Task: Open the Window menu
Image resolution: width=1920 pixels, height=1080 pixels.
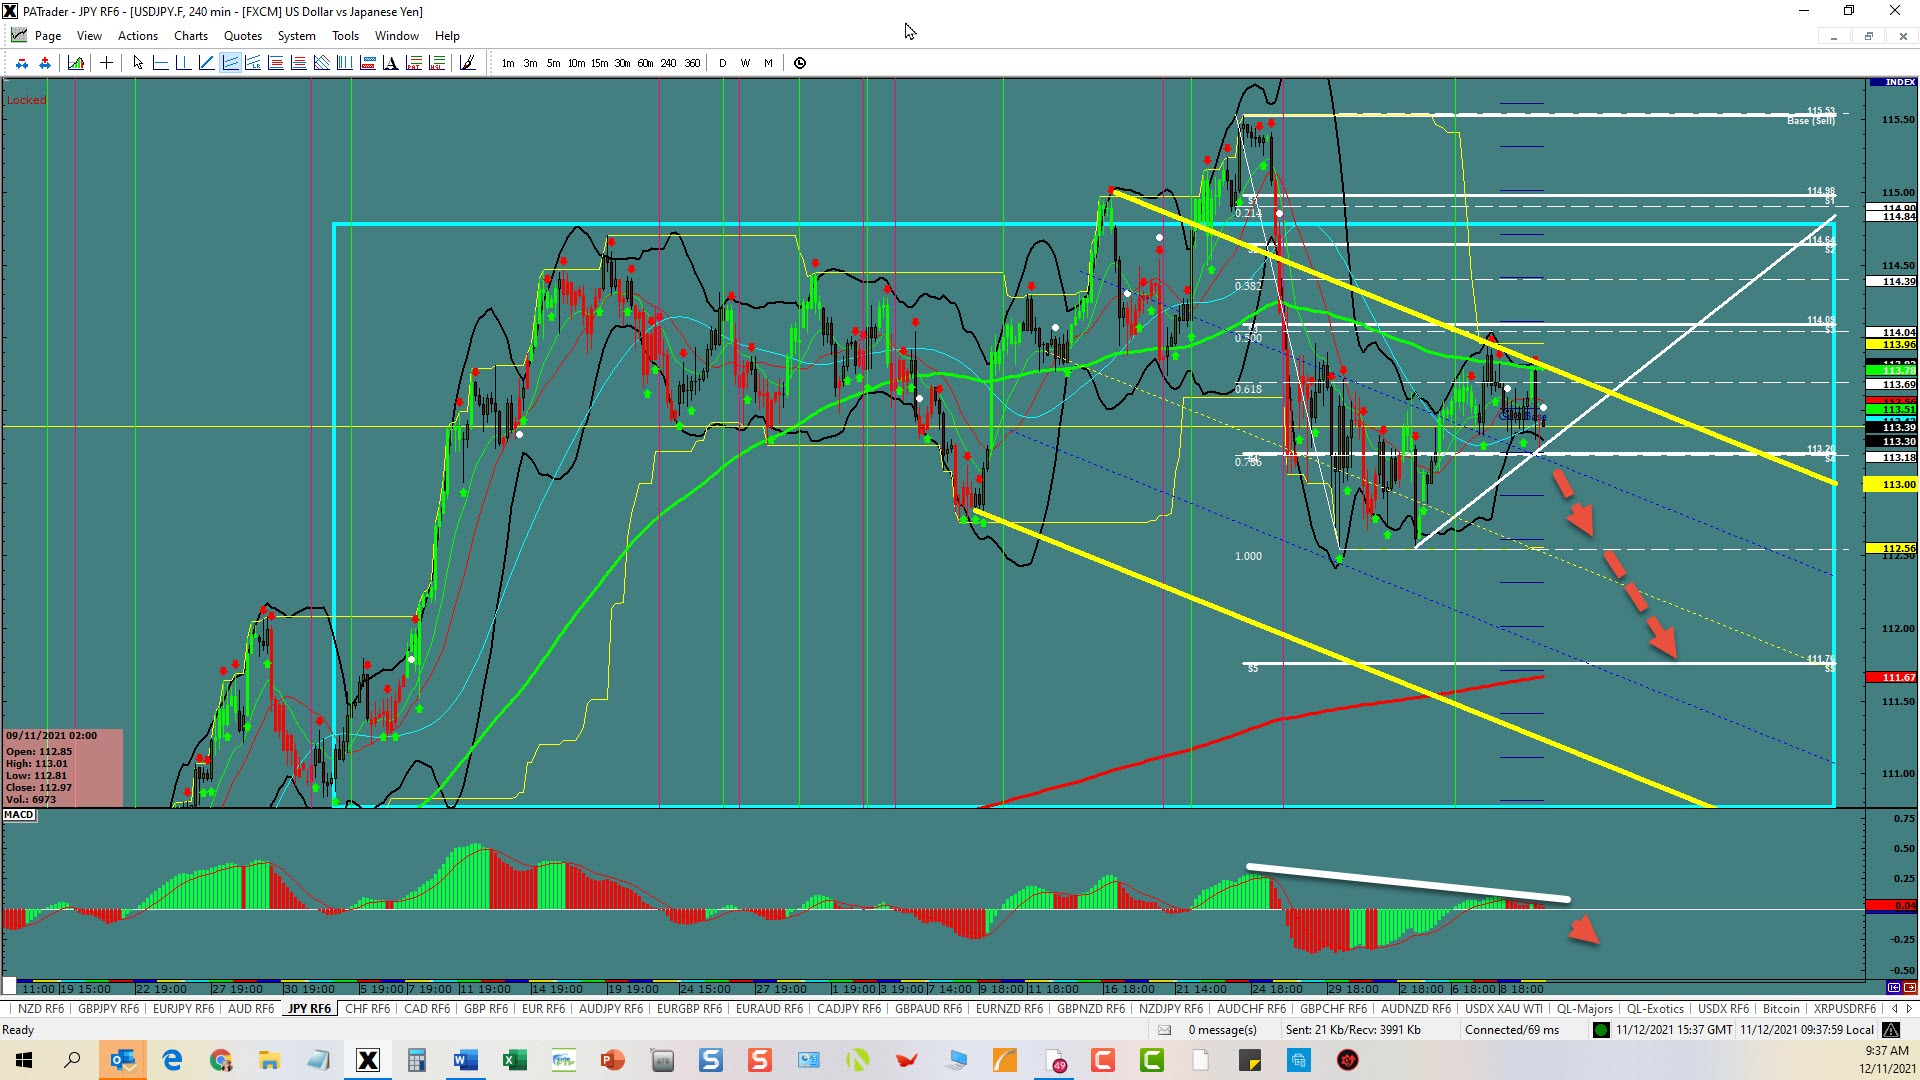Action: pyautogui.click(x=397, y=35)
